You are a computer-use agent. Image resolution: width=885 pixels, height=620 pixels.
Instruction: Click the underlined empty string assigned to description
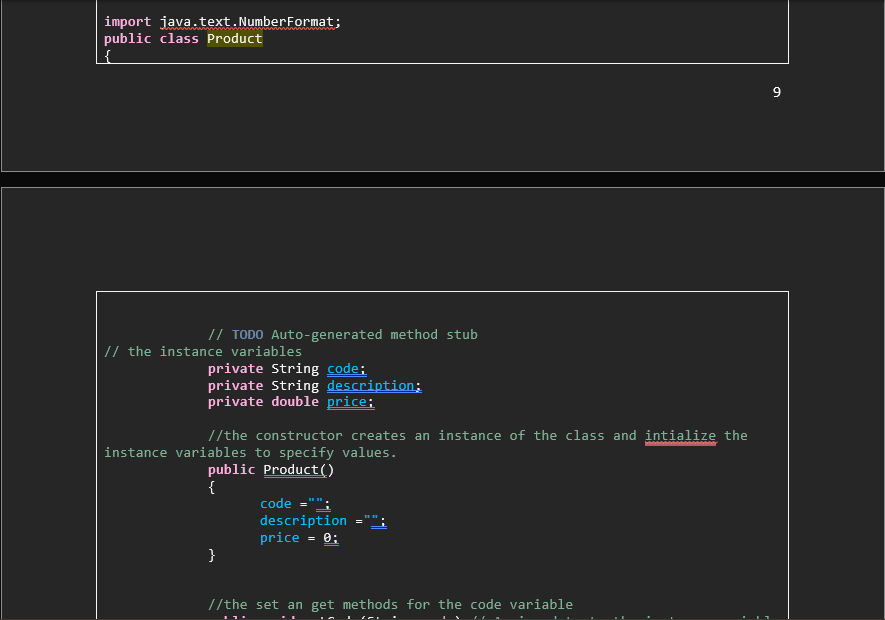pyautogui.click(x=371, y=519)
